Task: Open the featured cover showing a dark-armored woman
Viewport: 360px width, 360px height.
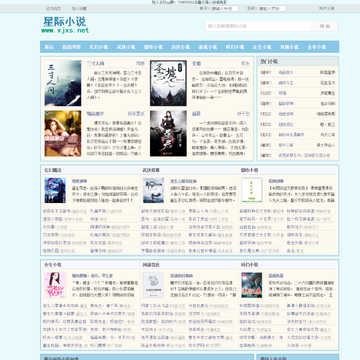Action: click(168, 133)
